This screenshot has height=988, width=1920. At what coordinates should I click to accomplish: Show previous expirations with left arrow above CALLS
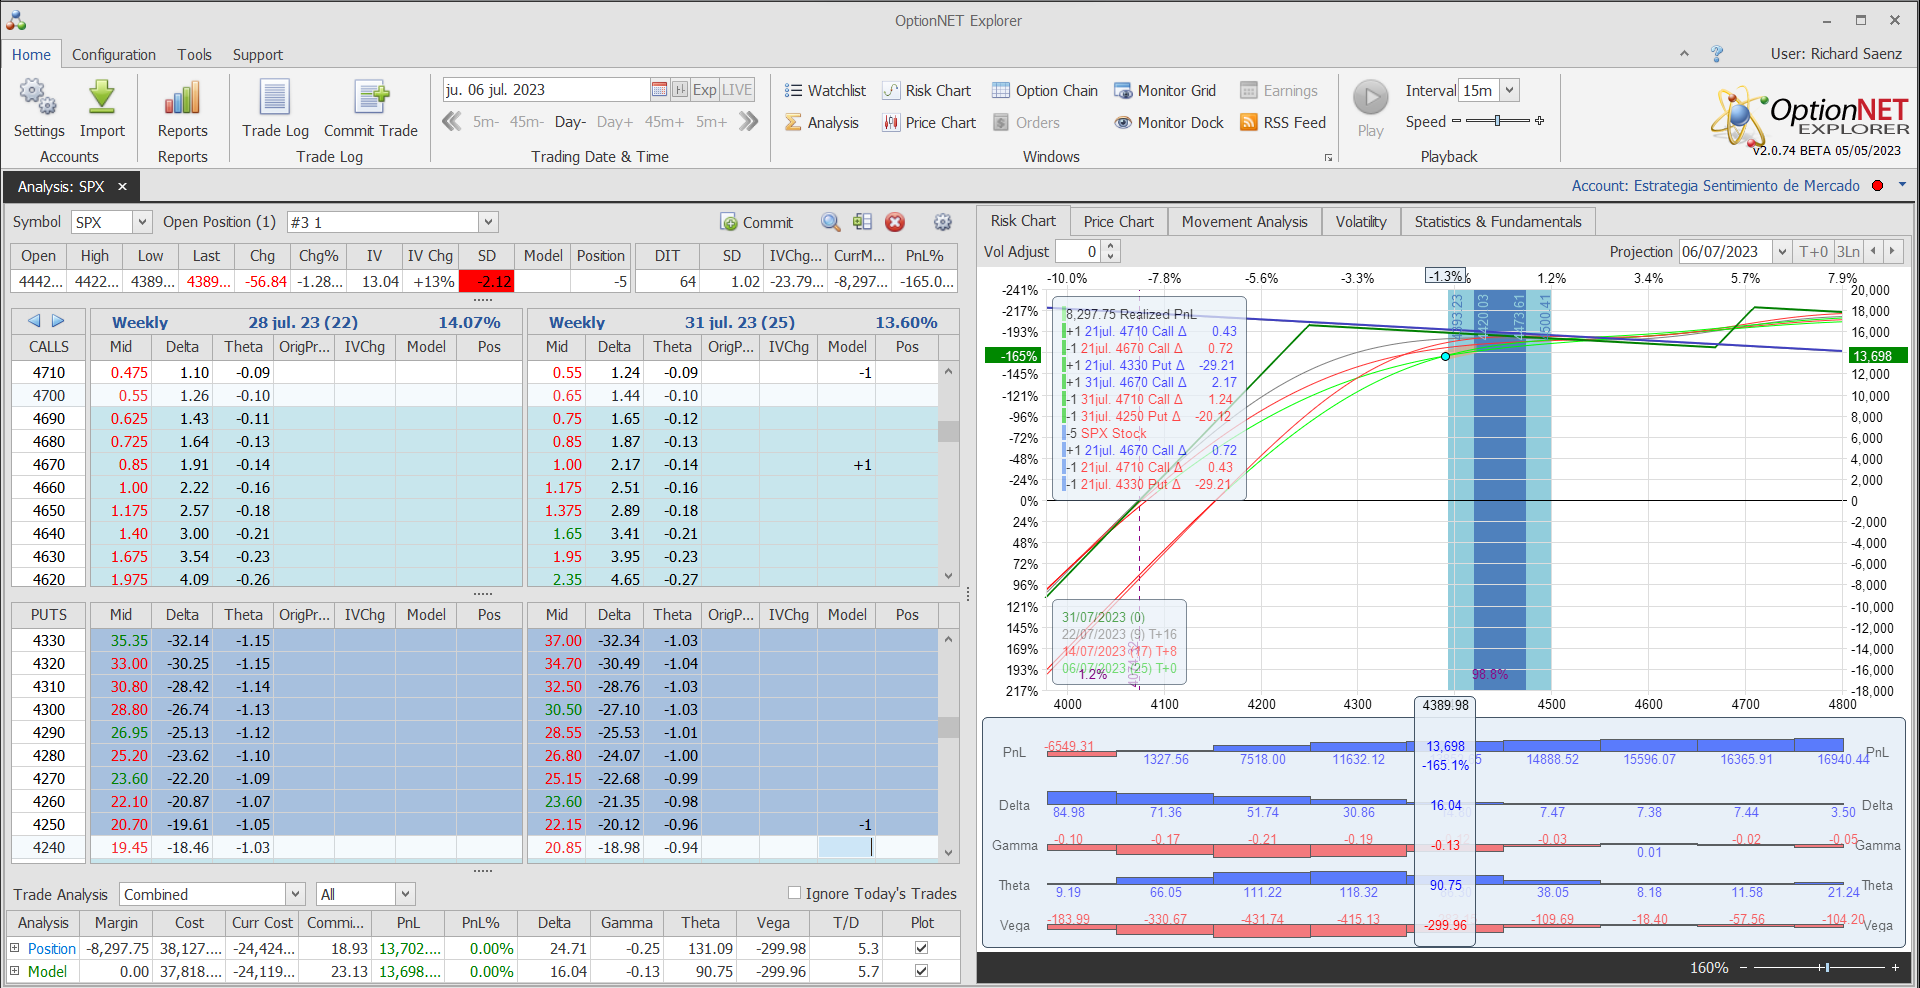34,321
